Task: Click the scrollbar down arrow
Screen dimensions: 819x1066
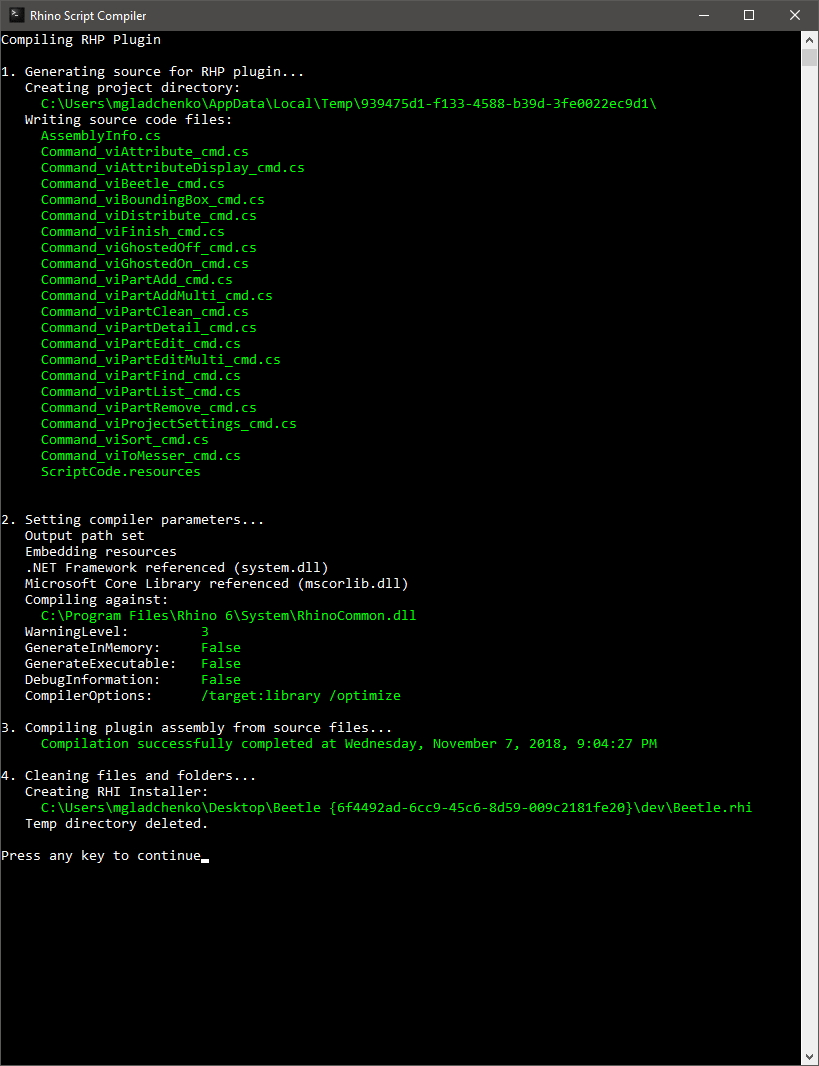Action: tap(809, 1057)
